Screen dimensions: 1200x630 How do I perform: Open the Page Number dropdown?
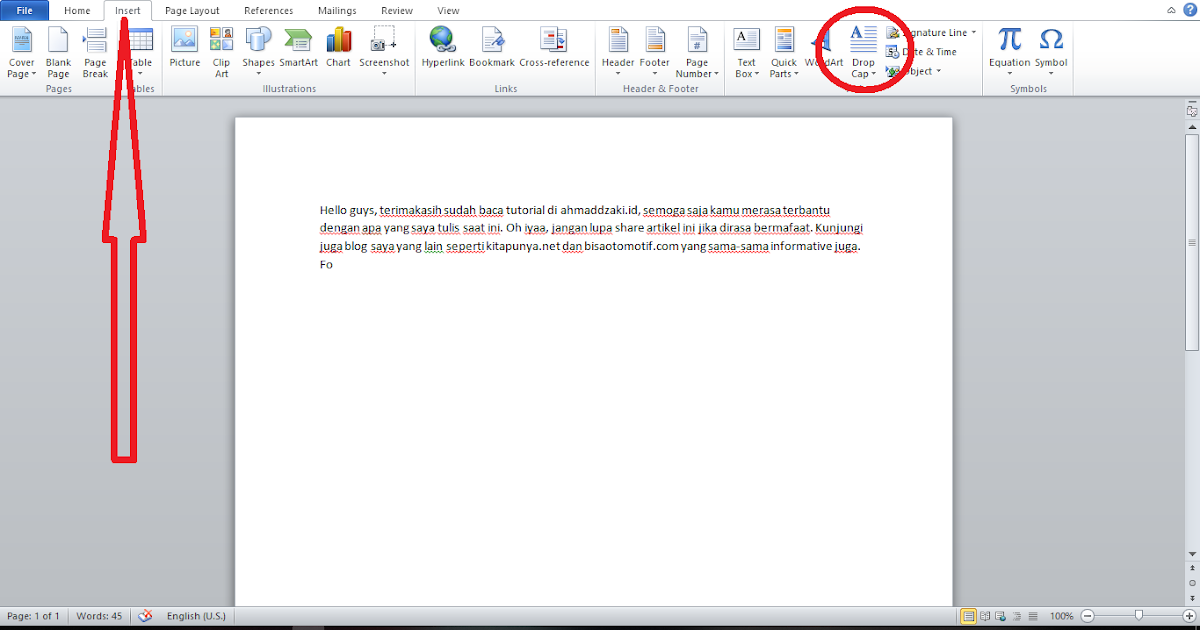[x=697, y=53]
